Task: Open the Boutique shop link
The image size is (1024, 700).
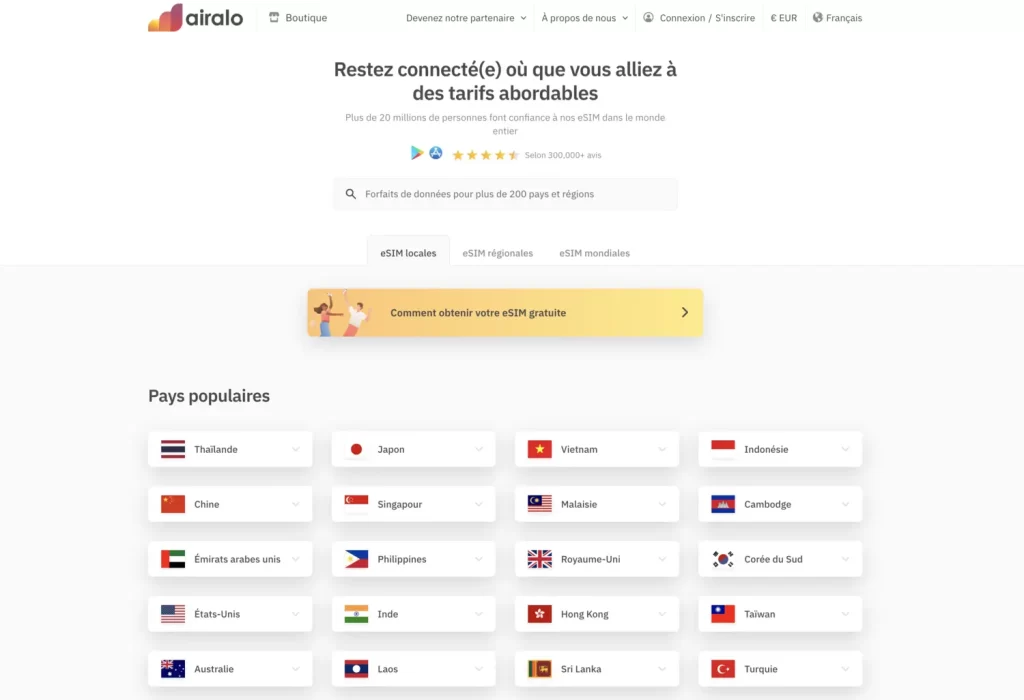Action: [x=298, y=18]
